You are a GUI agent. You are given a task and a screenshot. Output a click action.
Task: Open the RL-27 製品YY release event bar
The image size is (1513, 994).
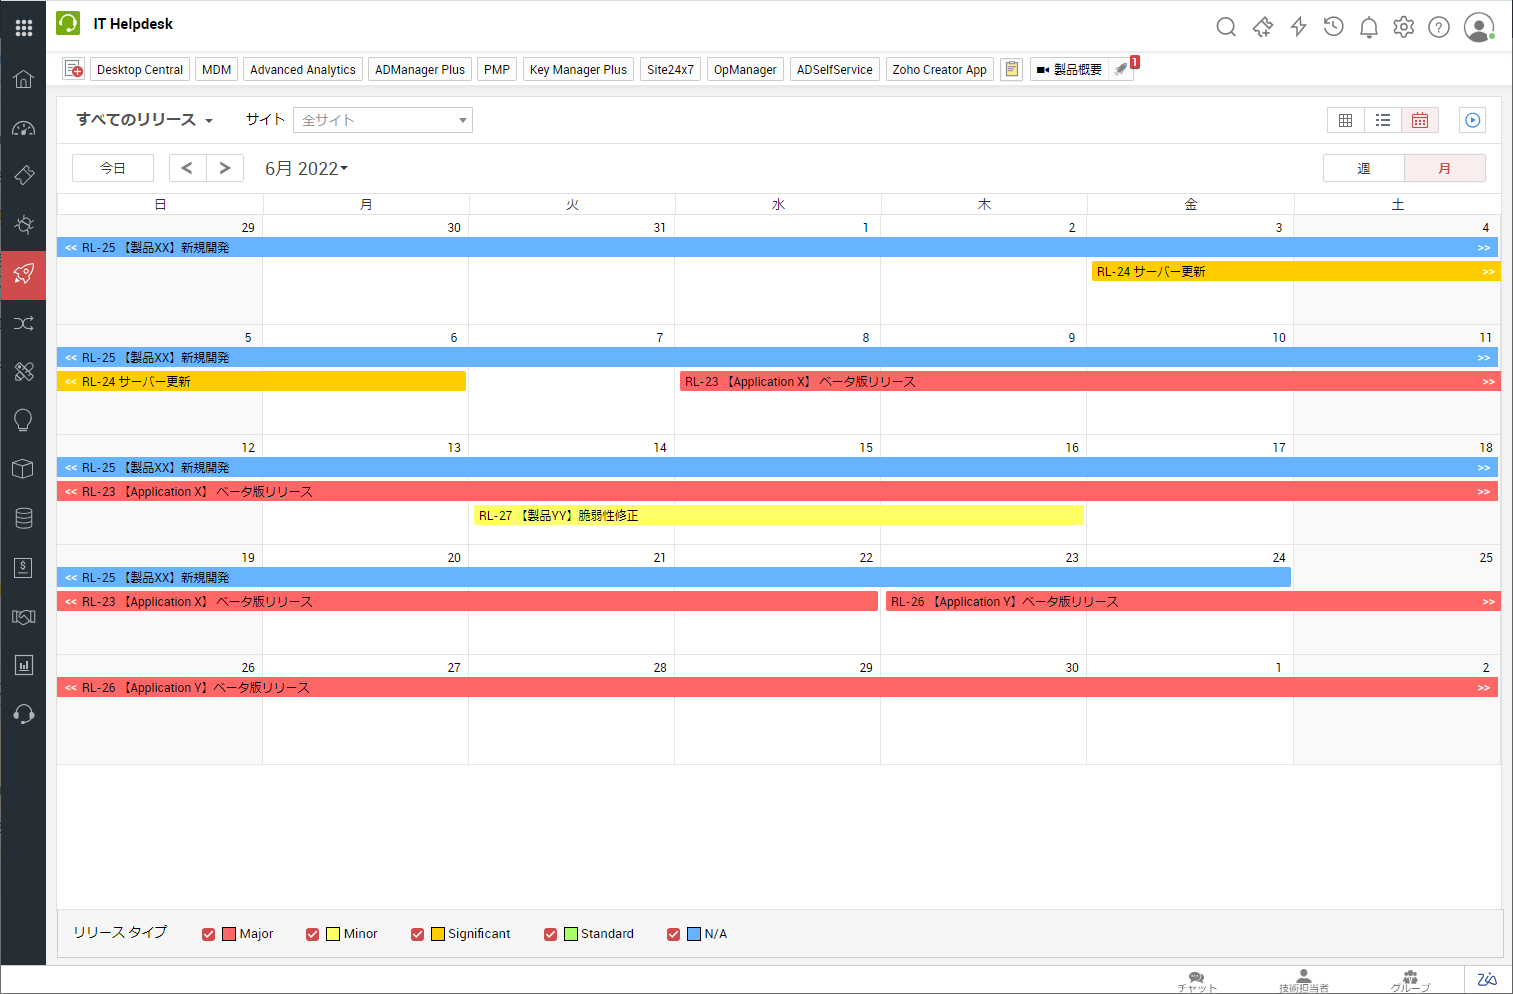(x=778, y=515)
